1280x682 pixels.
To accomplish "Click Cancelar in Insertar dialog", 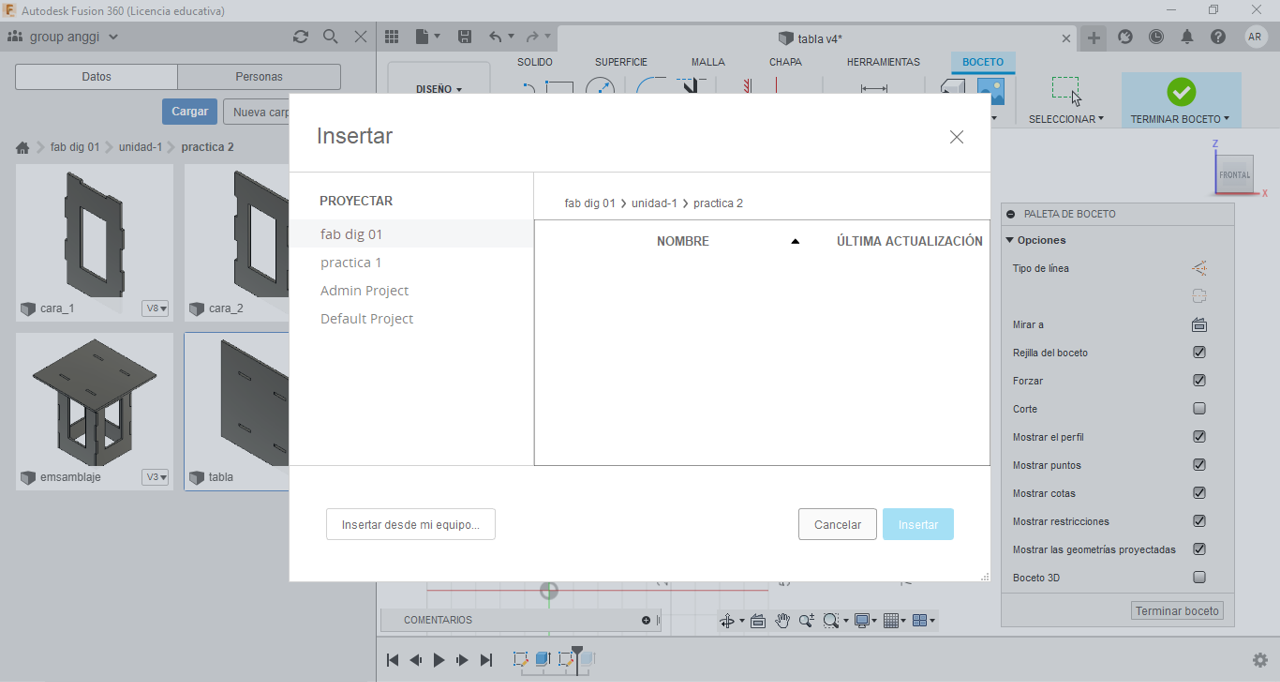I will (x=838, y=524).
